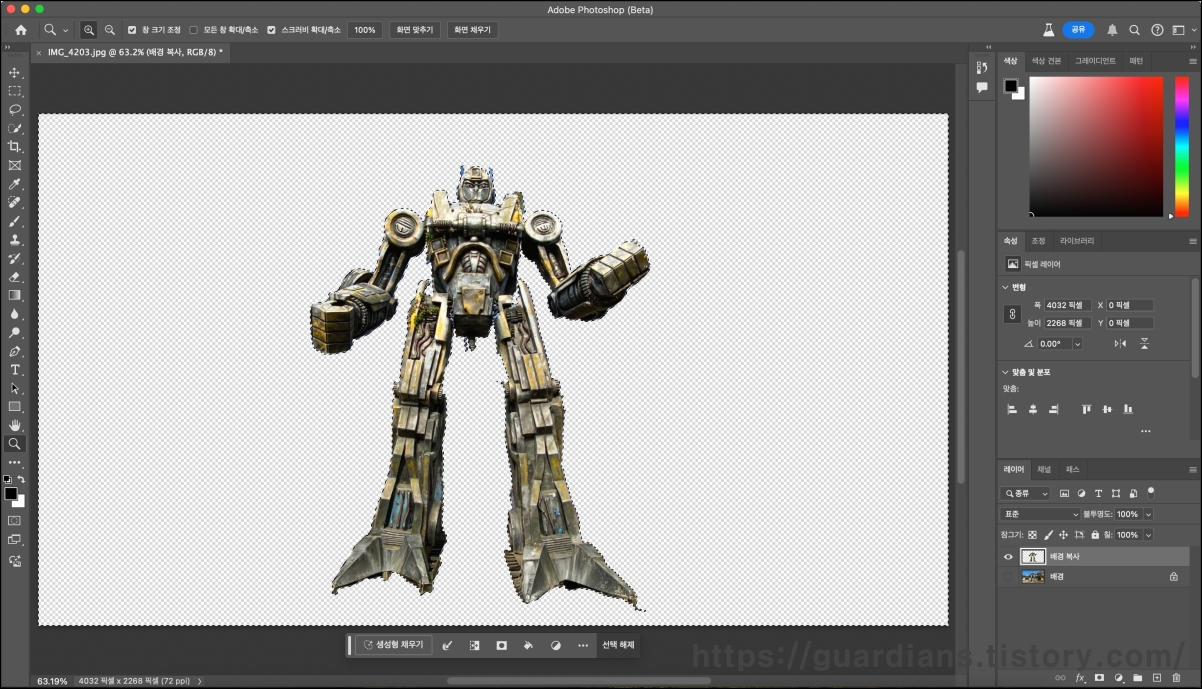Create mask from selection in contextual taskbar
The image size is (1202, 689).
click(x=502, y=646)
